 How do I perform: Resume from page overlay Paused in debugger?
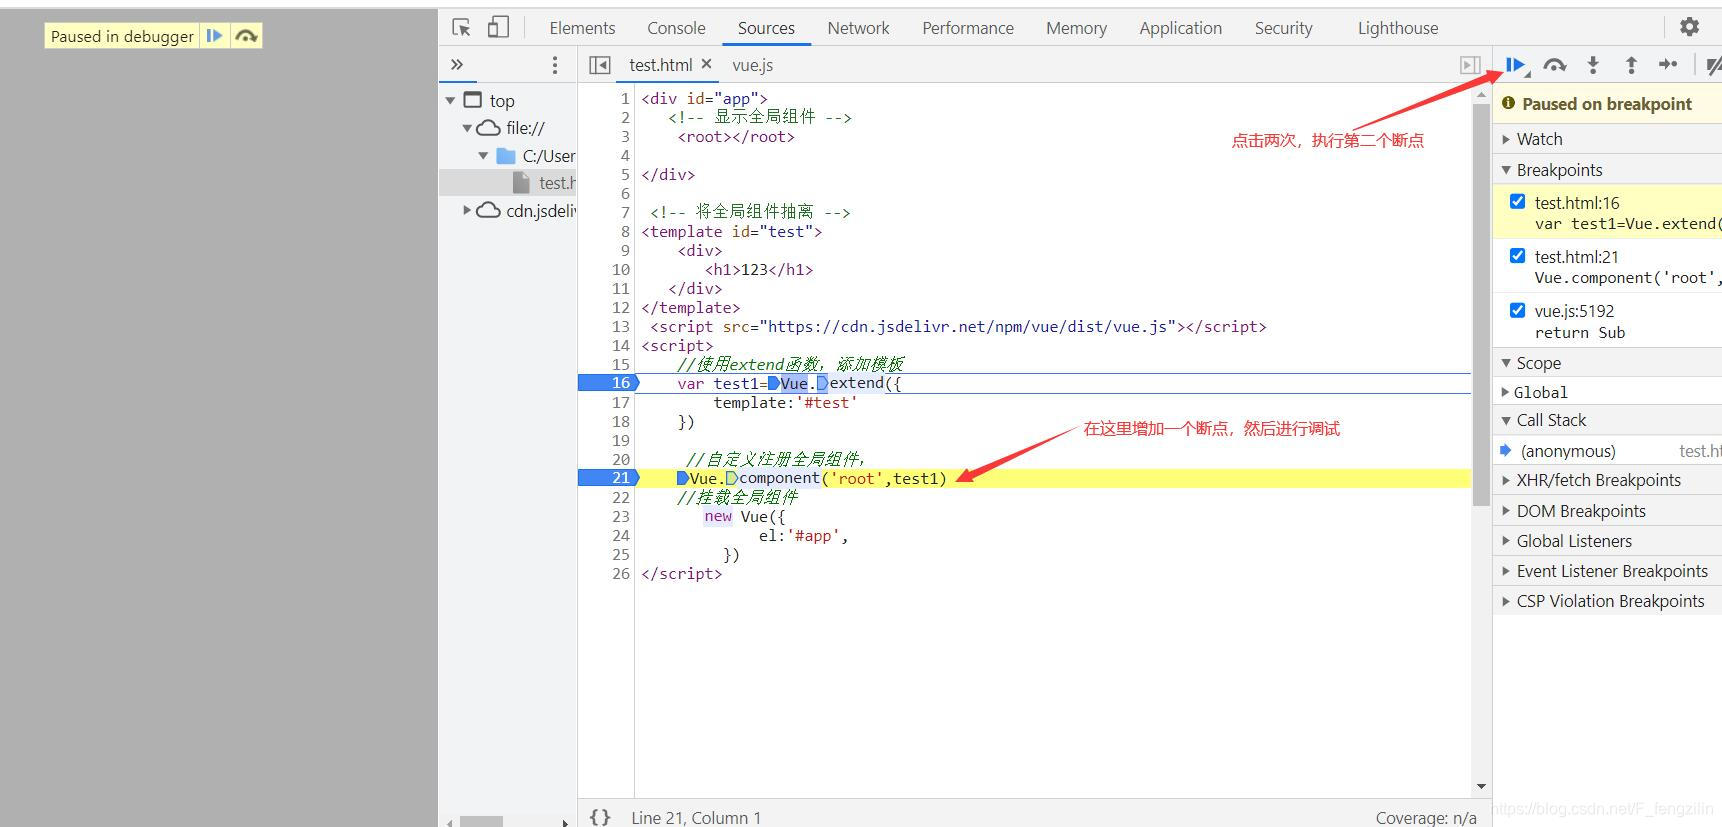tap(214, 36)
